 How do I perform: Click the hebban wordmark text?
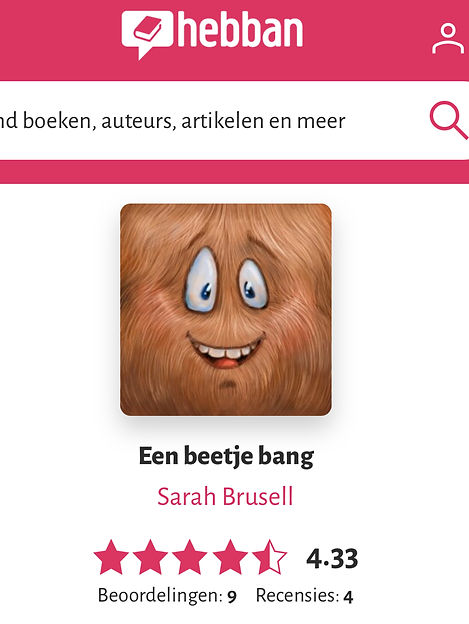pyautogui.click(x=240, y=29)
